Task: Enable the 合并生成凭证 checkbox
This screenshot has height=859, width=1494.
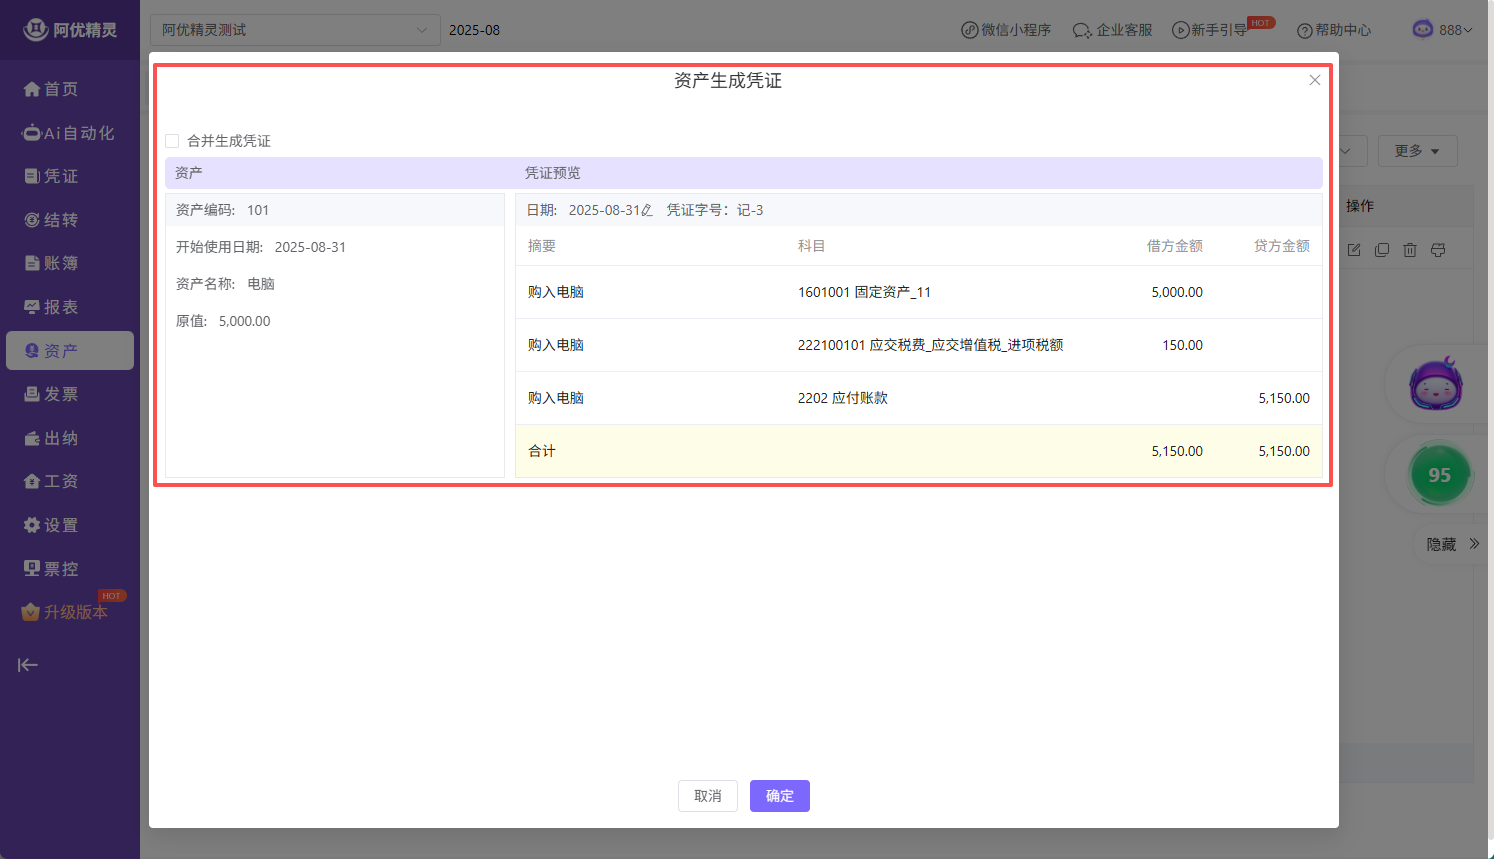Action: tap(172, 141)
